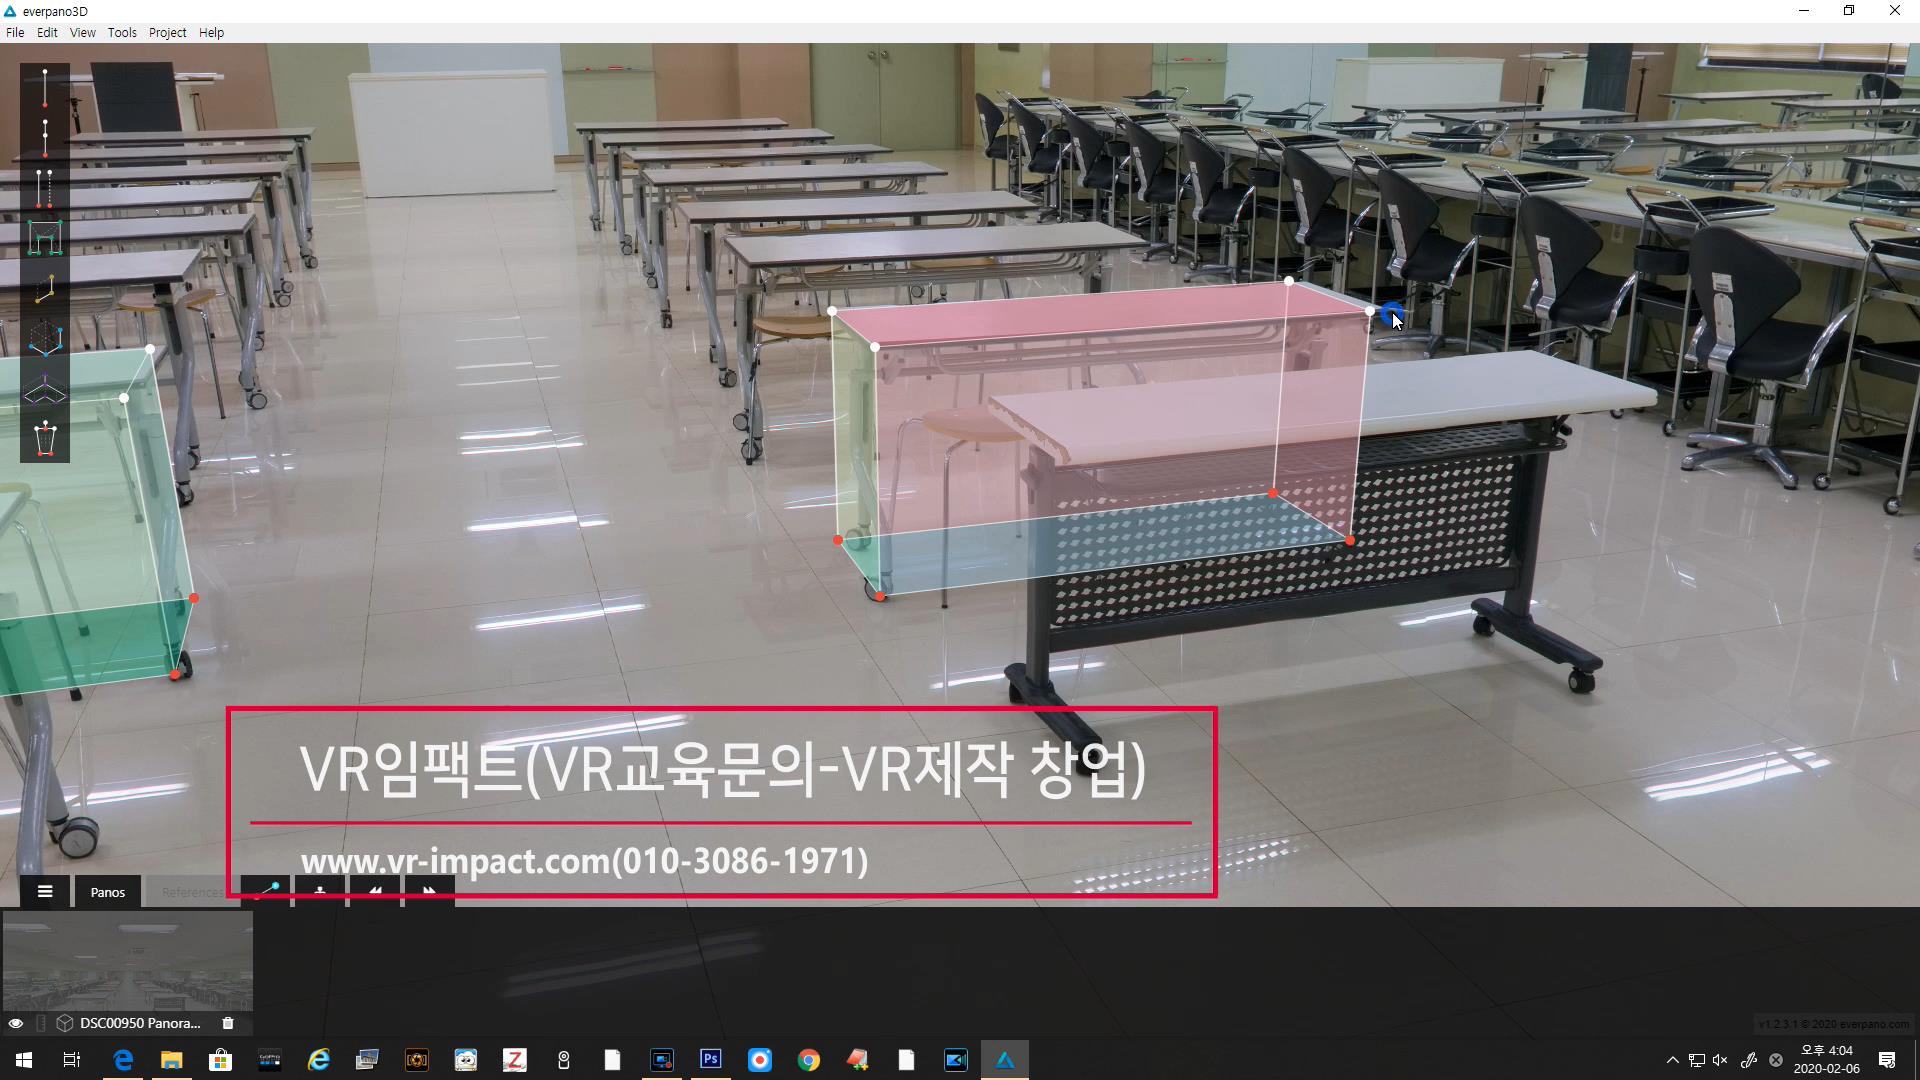Show hidden system tray icons

pos(1672,1060)
